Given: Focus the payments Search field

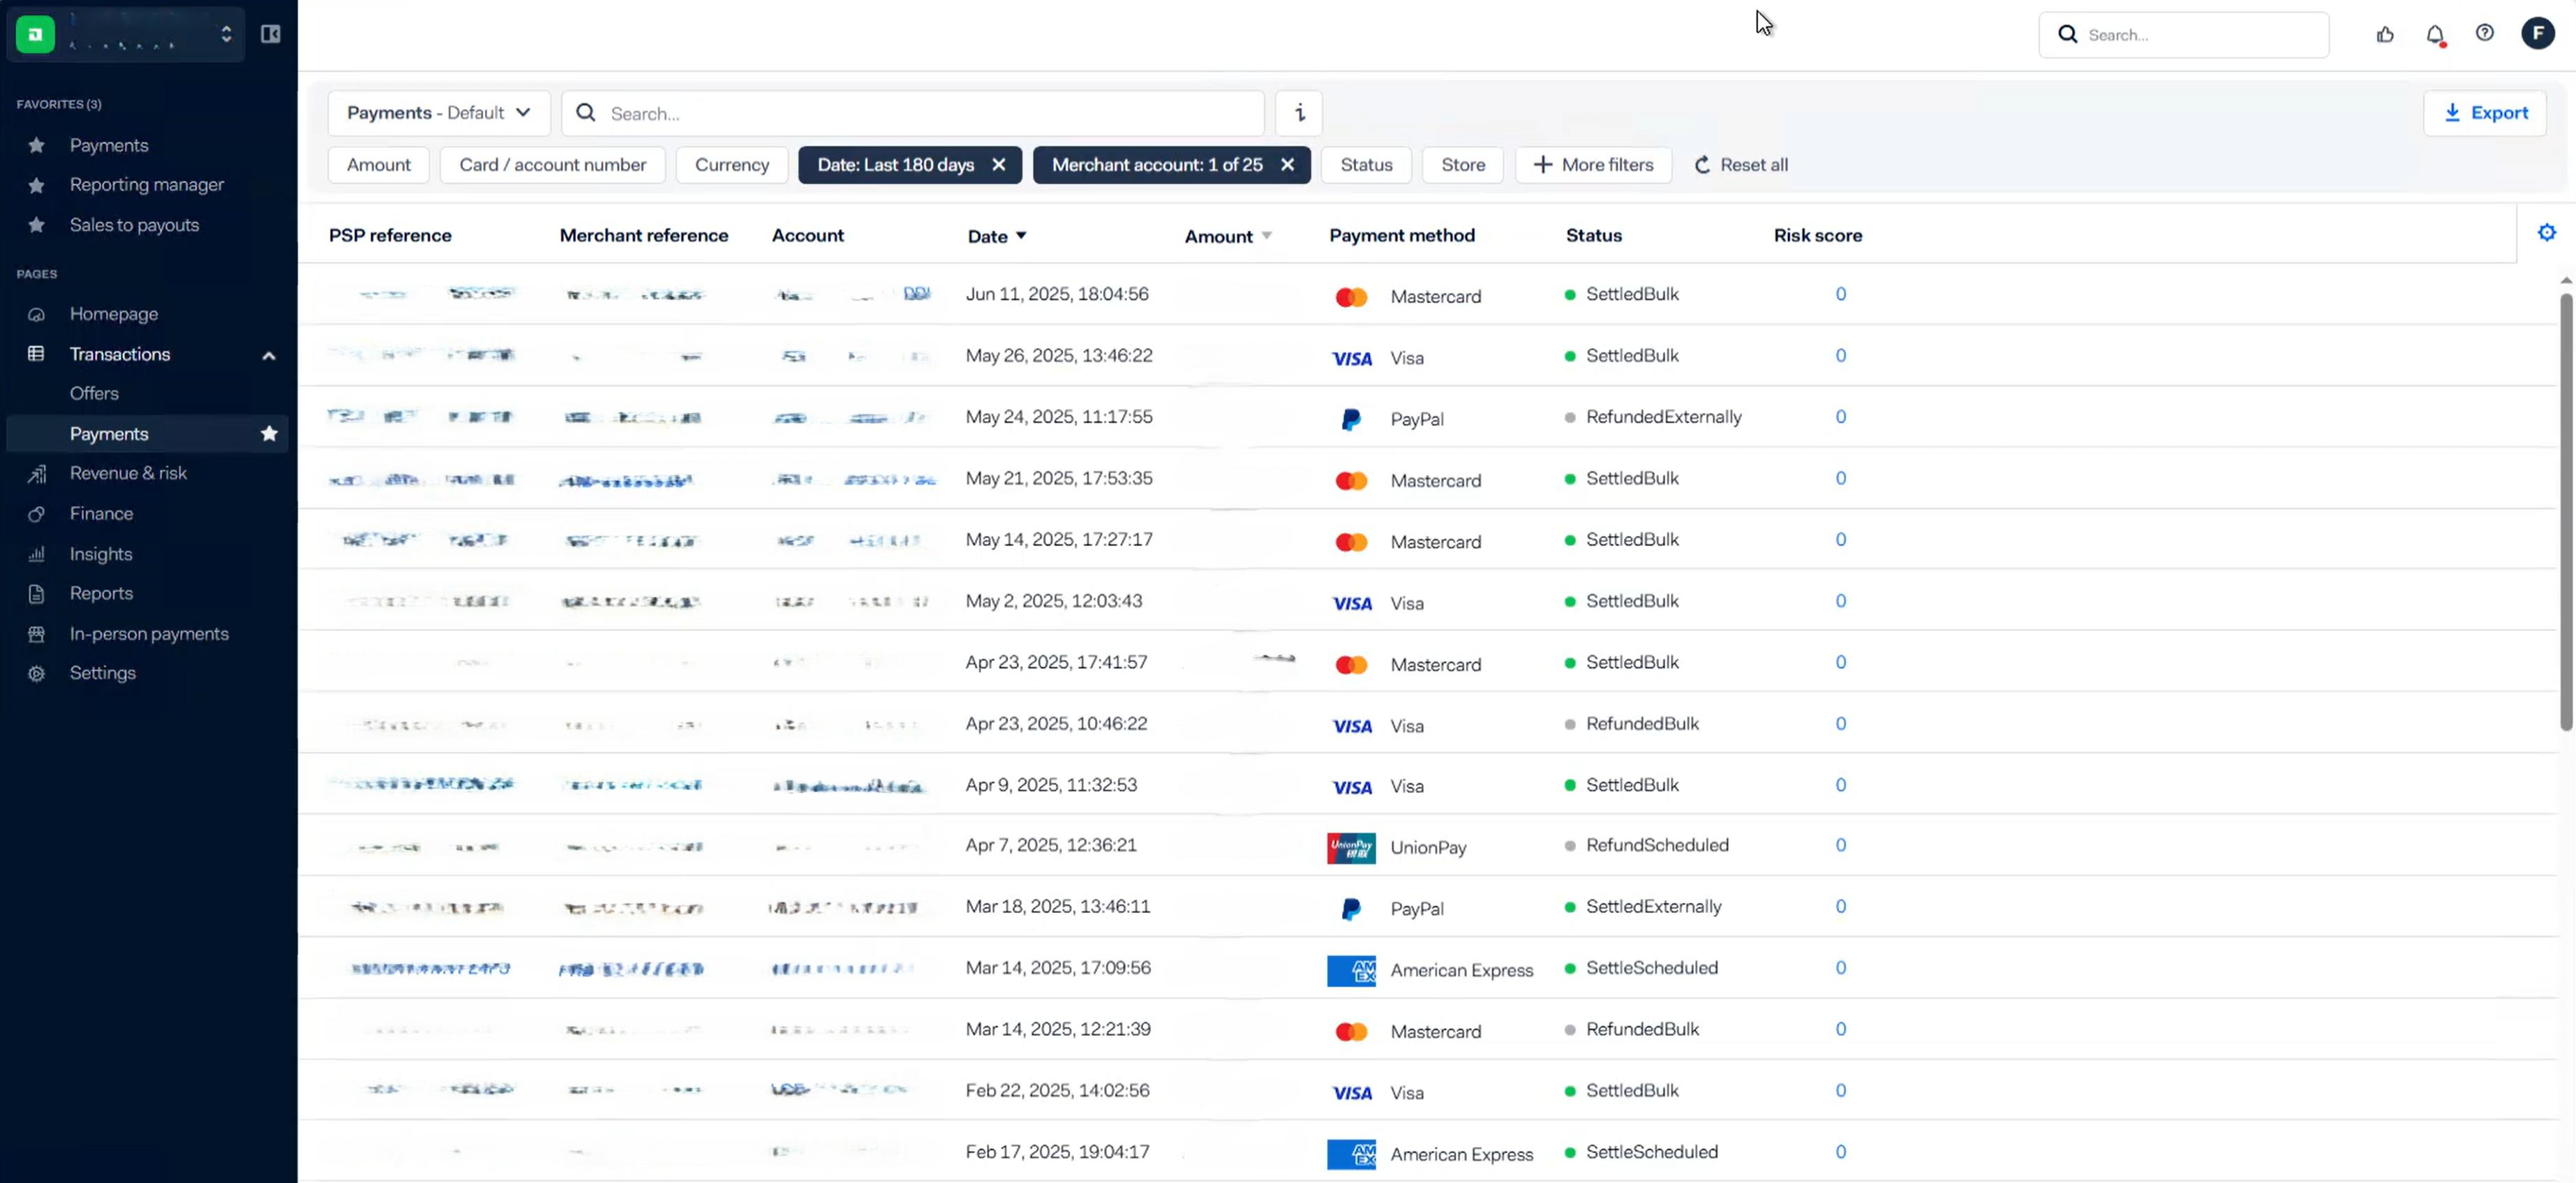Looking at the screenshot, I should point(913,113).
